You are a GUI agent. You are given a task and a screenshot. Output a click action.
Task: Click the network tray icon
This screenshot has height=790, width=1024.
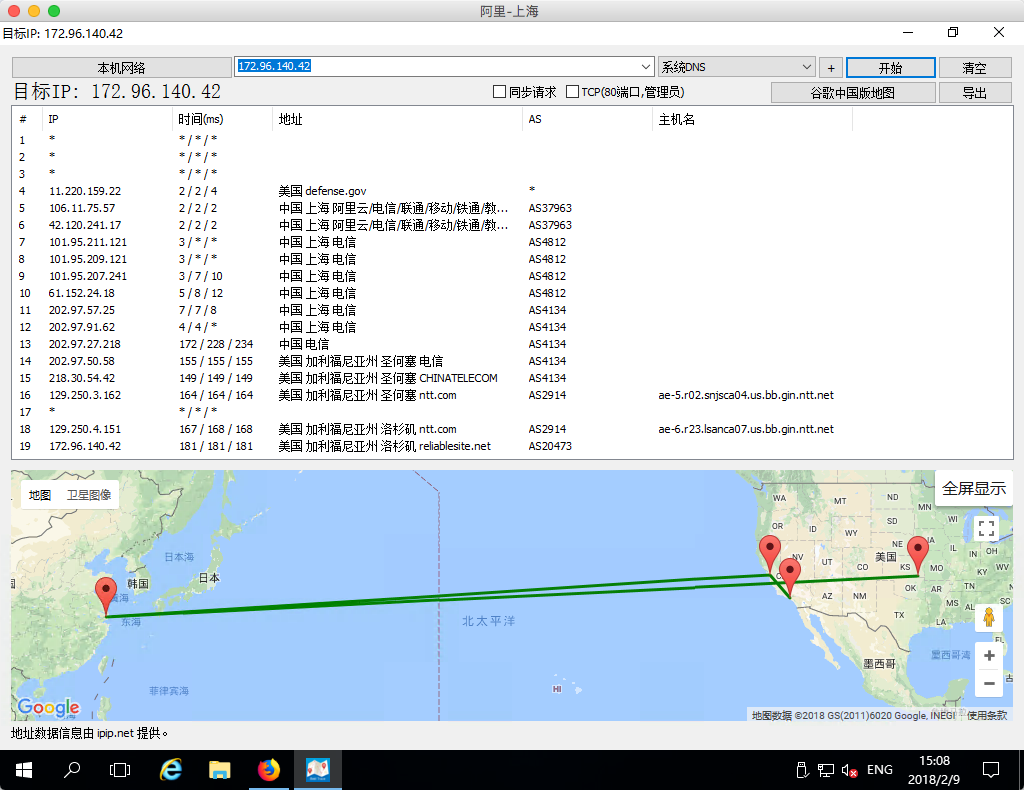click(825, 770)
